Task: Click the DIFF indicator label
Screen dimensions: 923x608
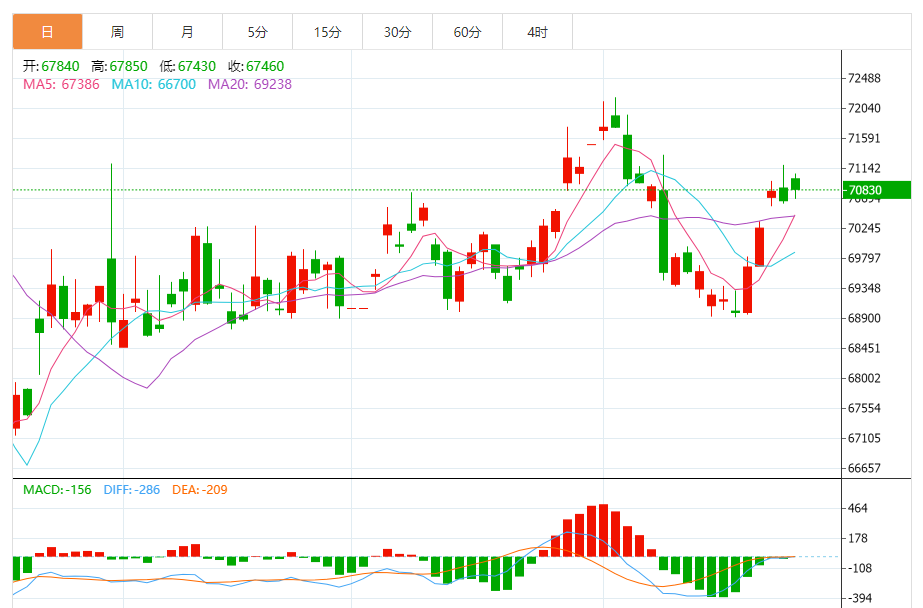Action: tap(134, 489)
